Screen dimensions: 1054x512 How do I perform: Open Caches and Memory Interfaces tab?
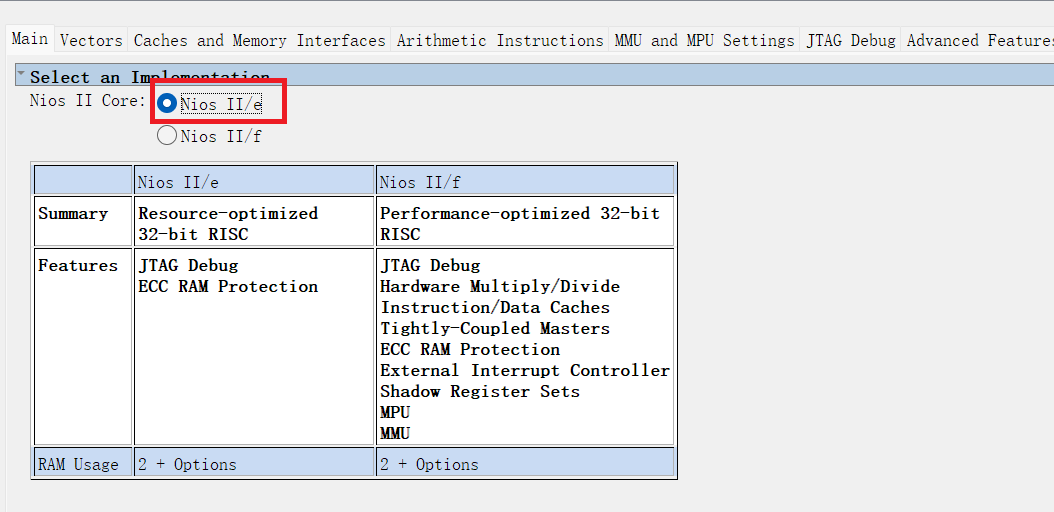259,41
